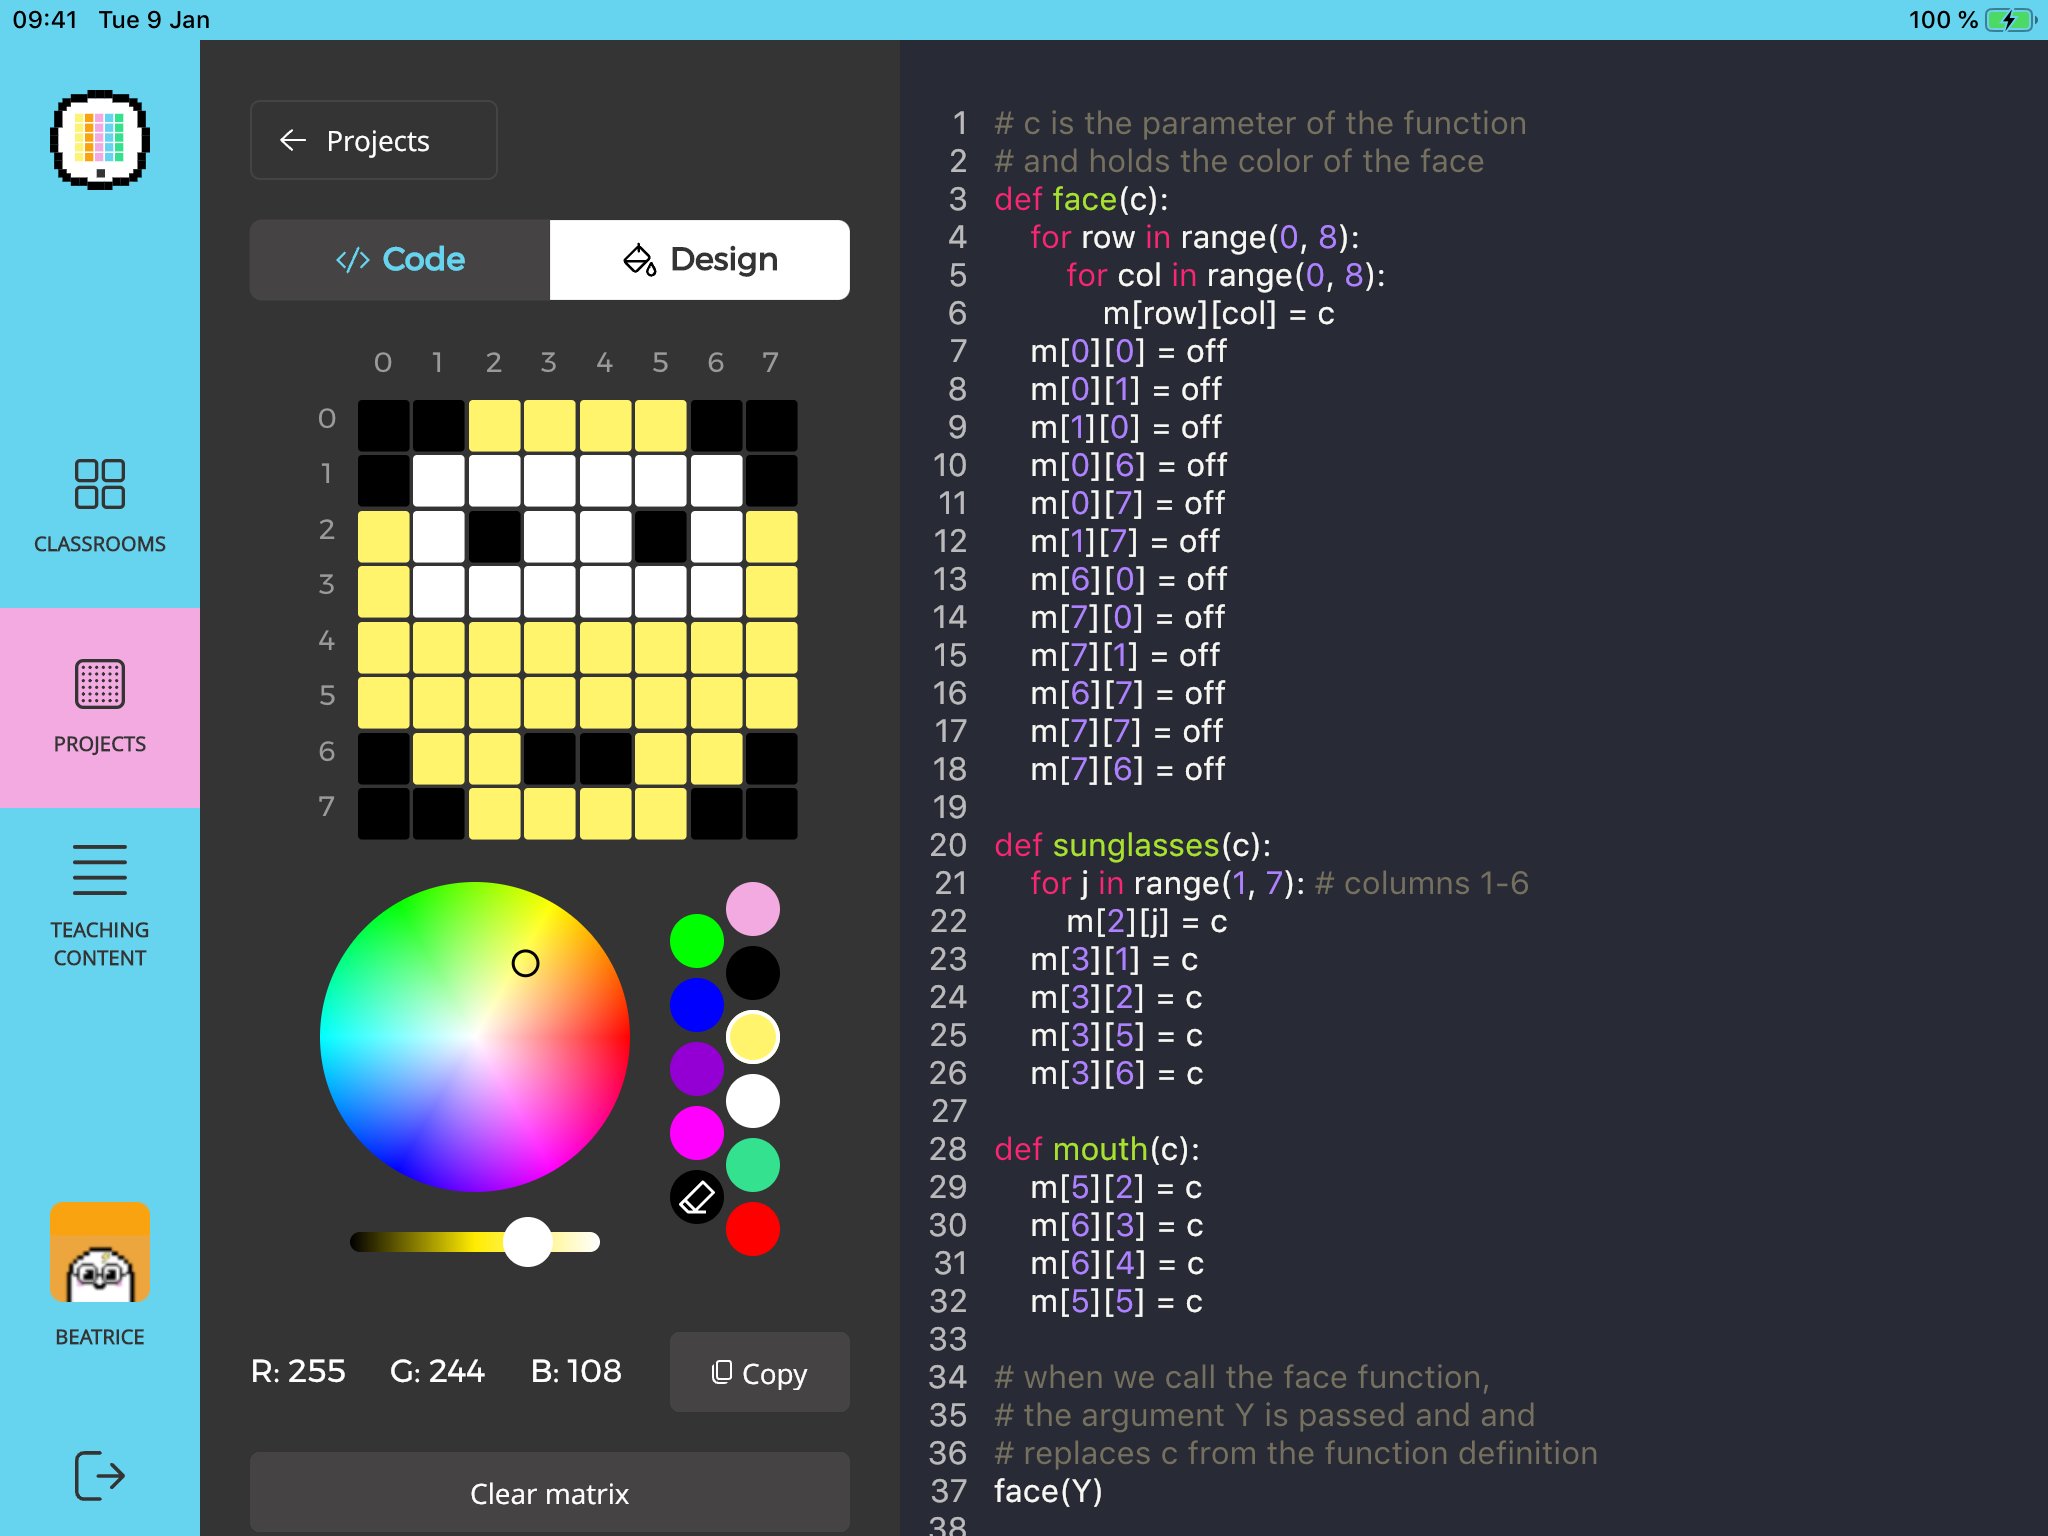2048x1536 pixels.
Task: Click the logout icon
Action: point(100,1475)
